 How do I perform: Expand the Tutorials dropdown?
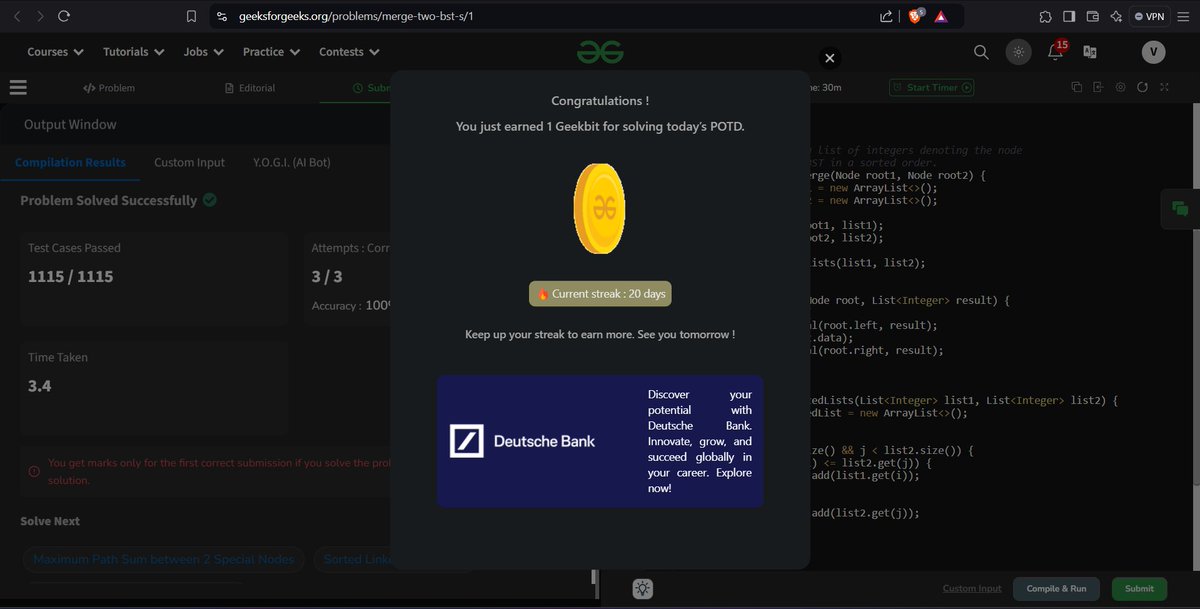(133, 52)
